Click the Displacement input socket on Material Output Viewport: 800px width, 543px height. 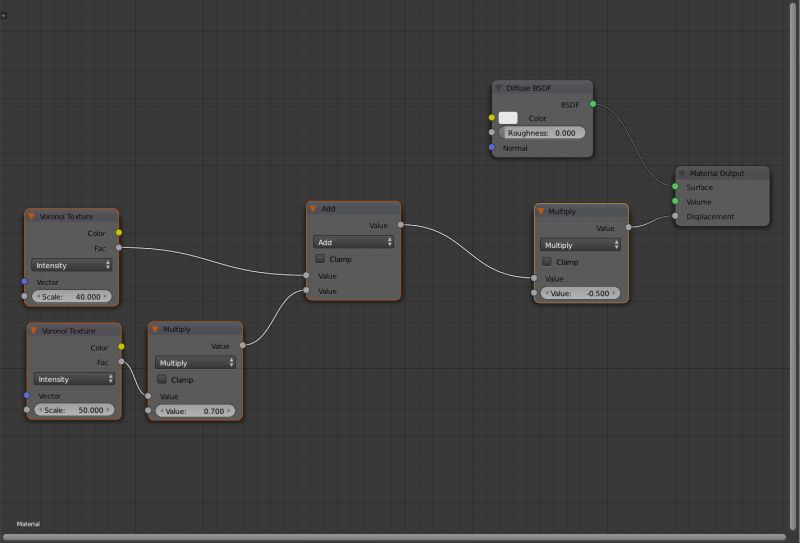(675, 216)
